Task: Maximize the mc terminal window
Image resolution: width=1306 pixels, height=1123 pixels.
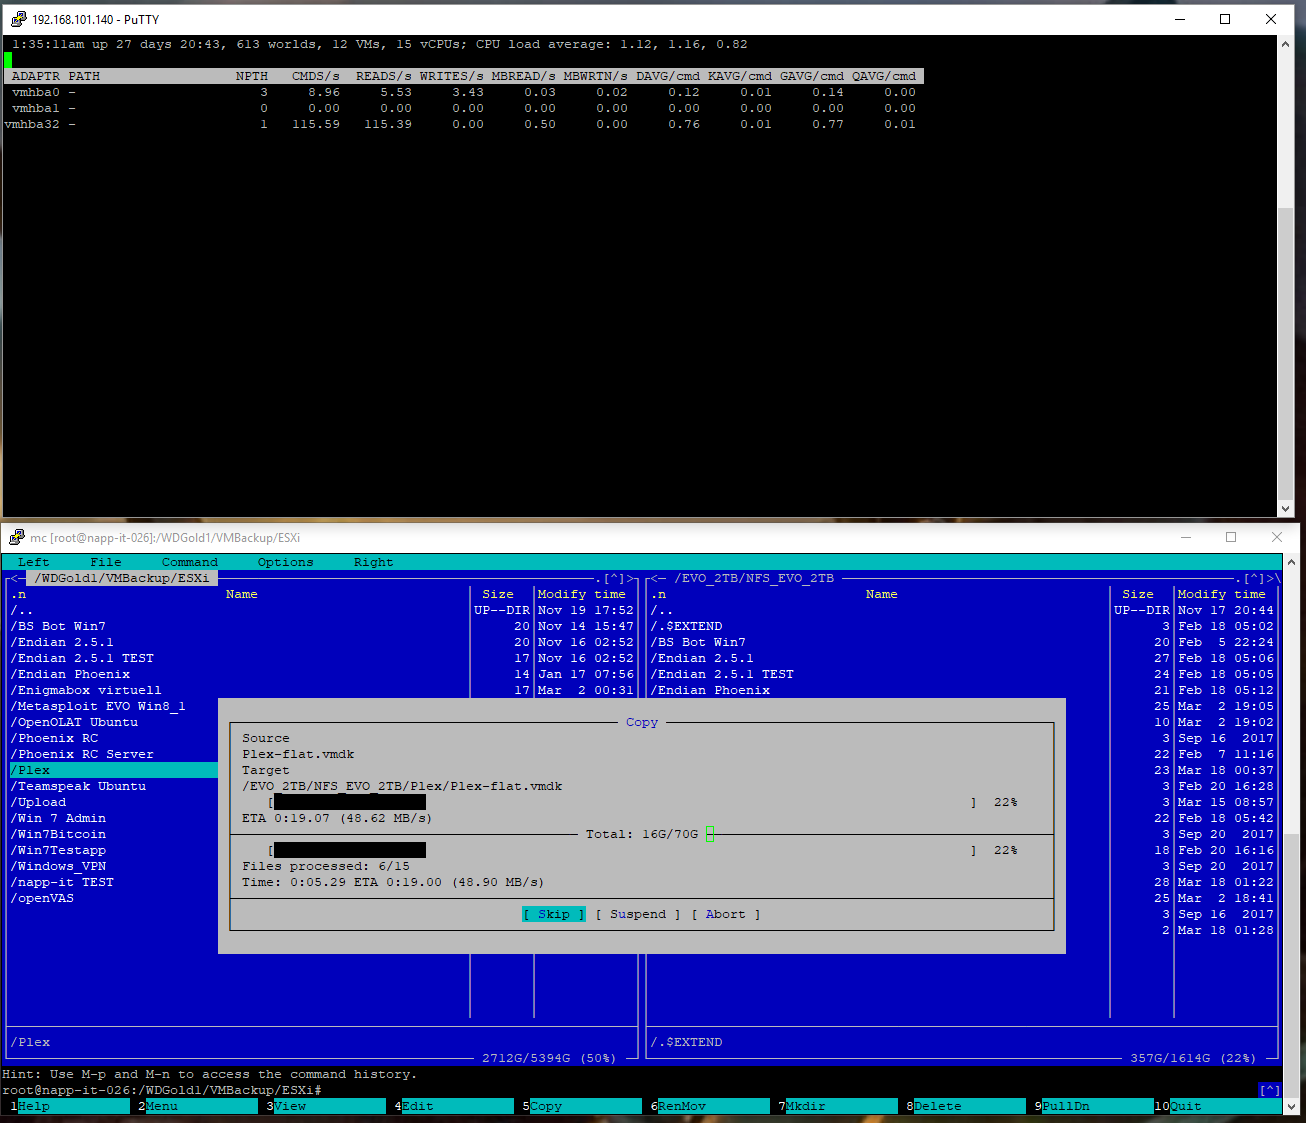Action: click(x=1231, y=538)
